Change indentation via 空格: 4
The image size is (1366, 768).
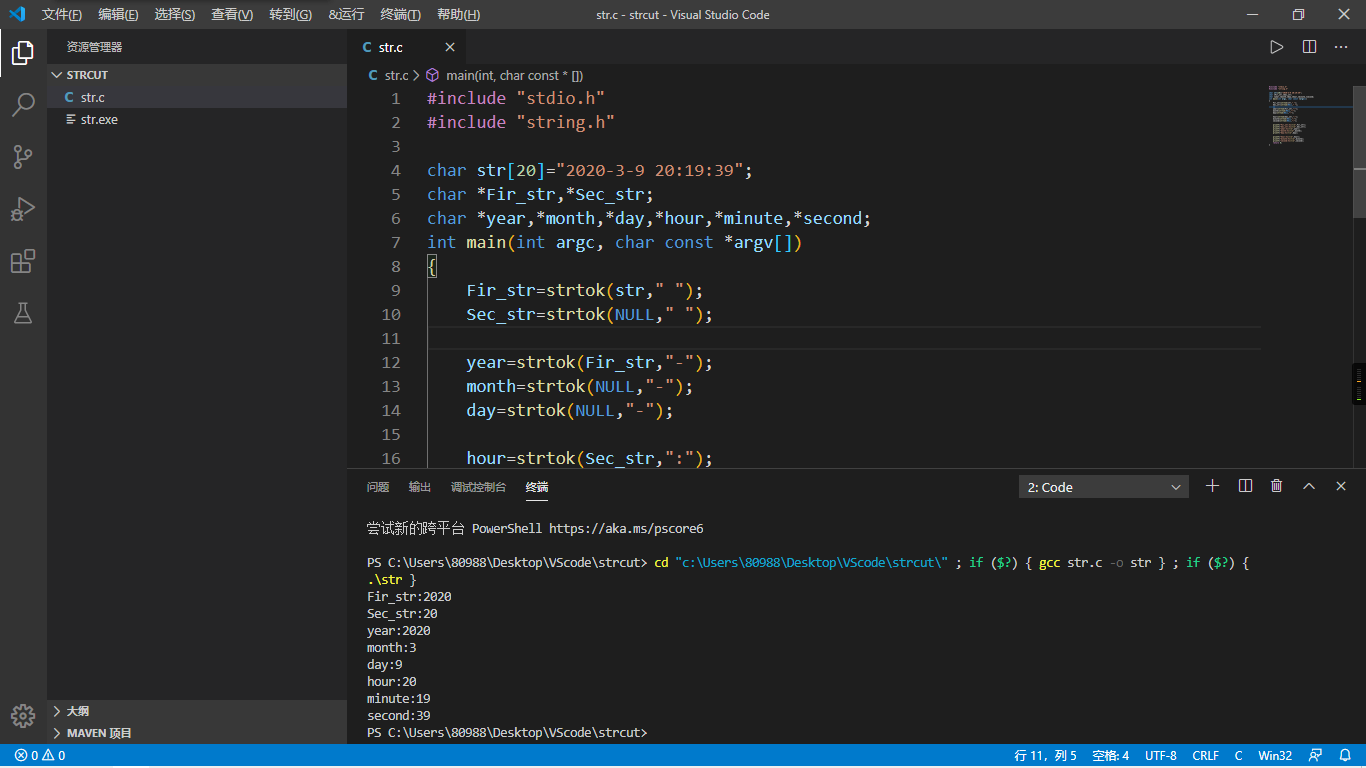point(1111,756)
